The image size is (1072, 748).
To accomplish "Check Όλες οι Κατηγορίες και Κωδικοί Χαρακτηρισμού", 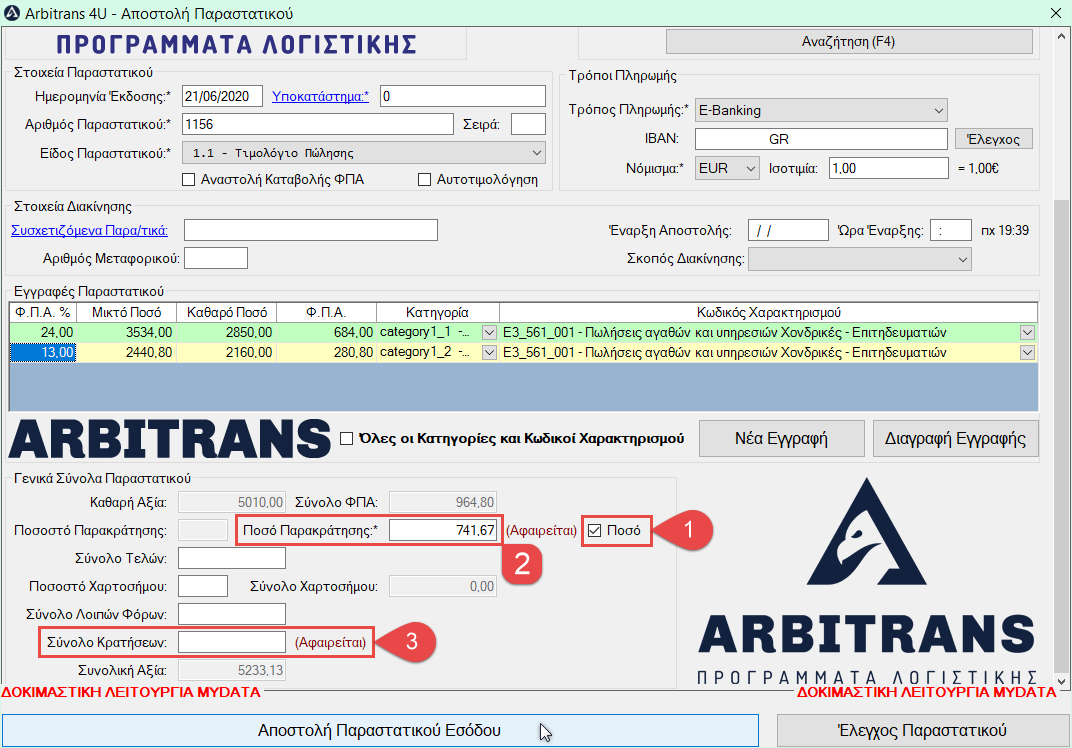I will pyautogui.click(x=347, y=438).
